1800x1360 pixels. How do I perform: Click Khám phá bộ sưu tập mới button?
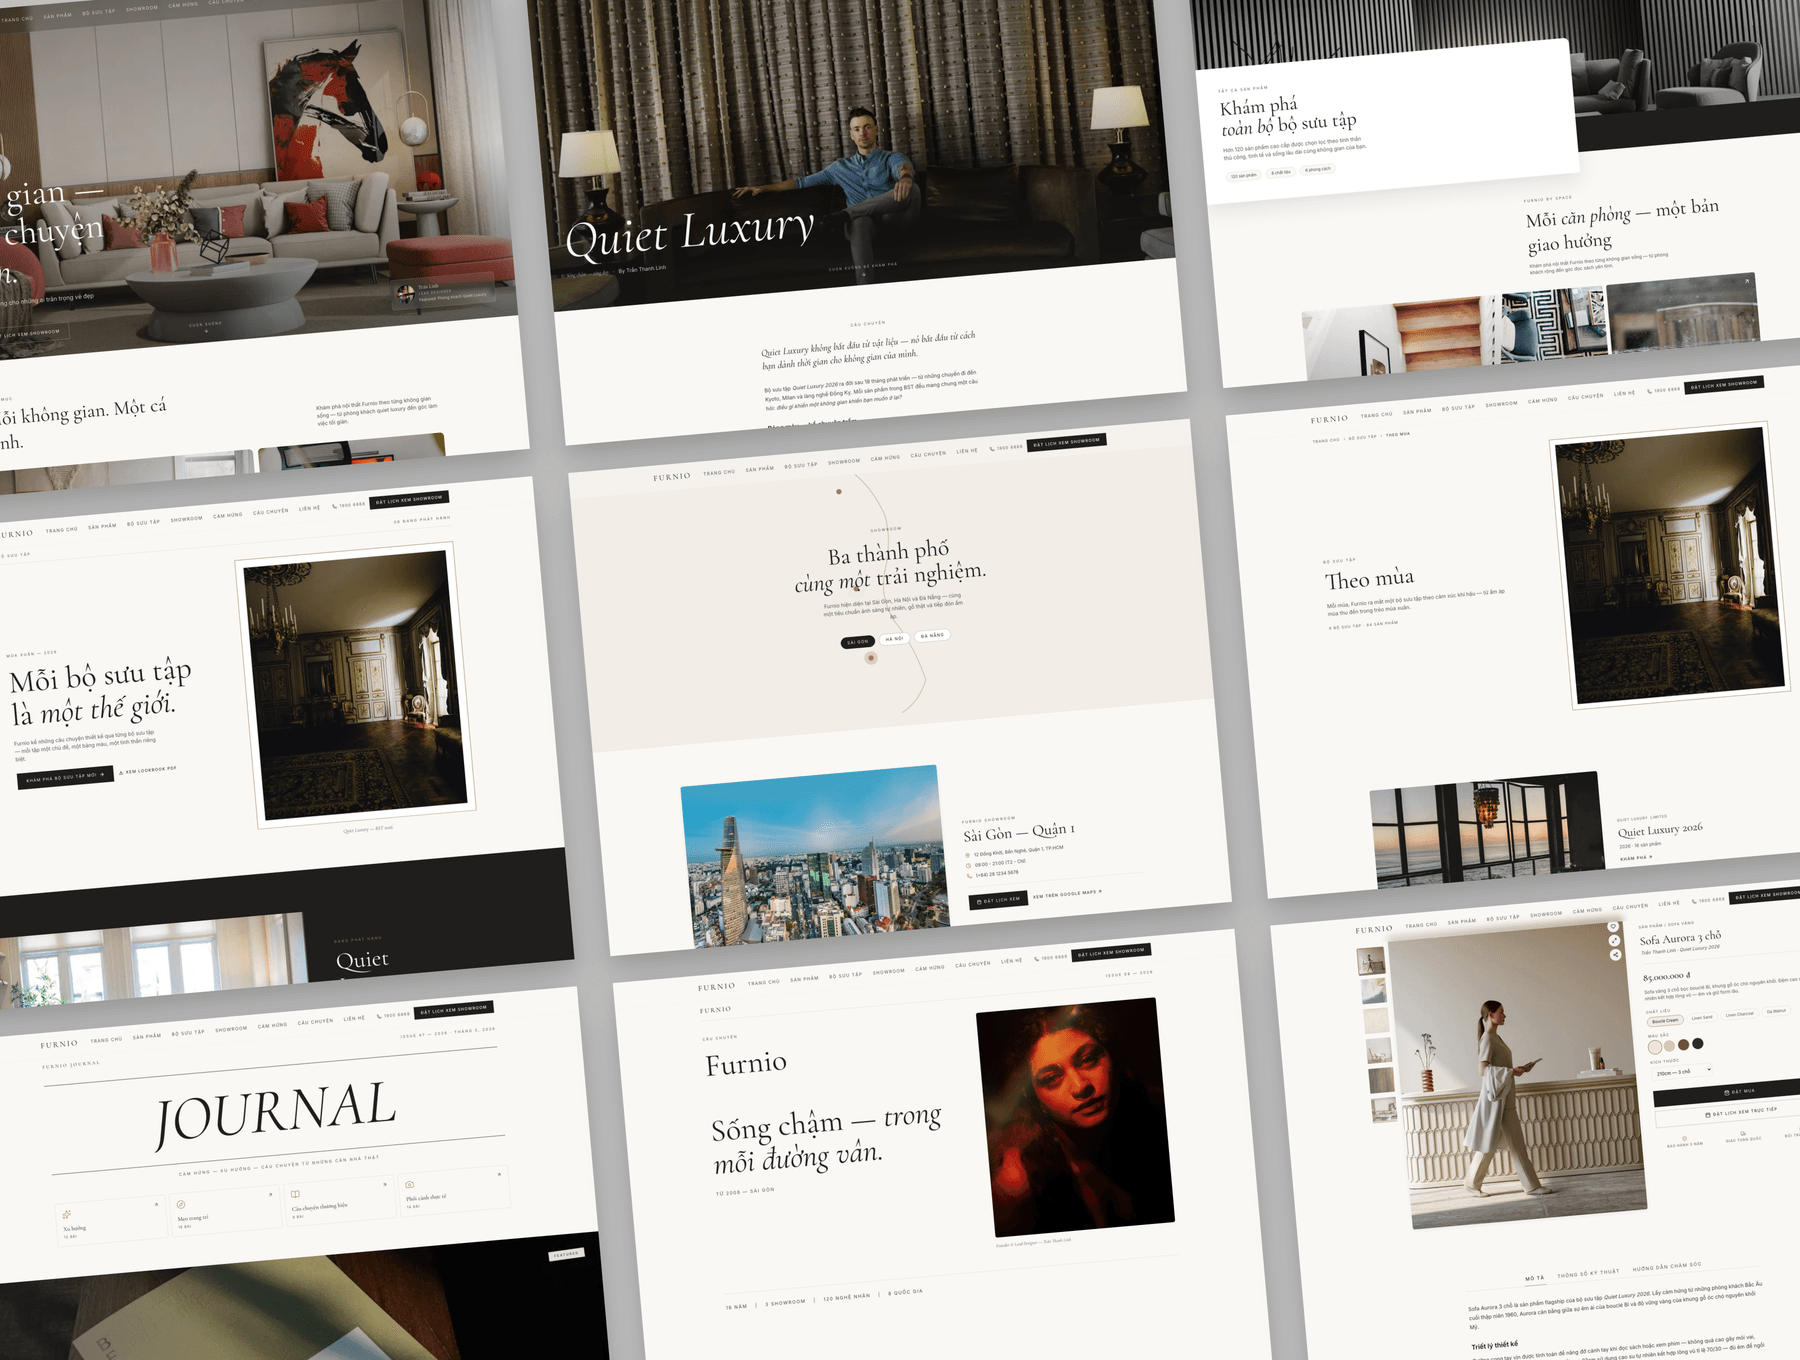coord(65,777)
